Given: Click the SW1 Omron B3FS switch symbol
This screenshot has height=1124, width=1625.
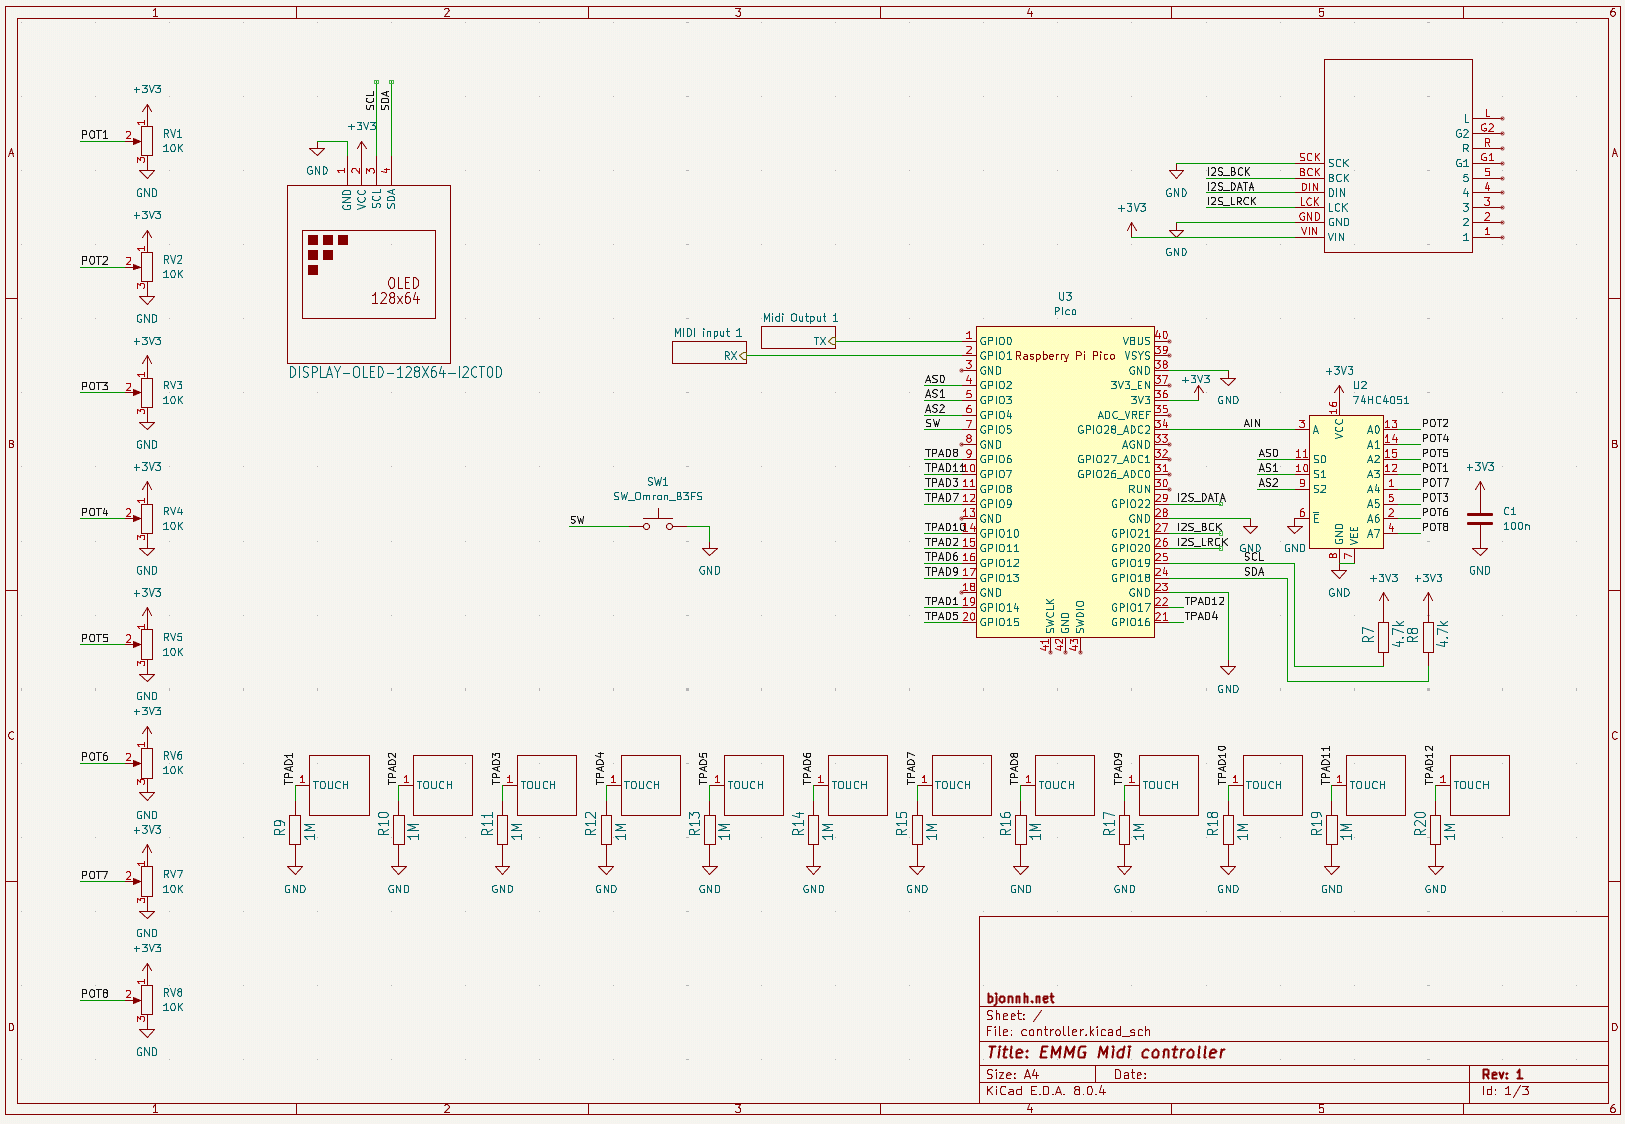Looking at the screenshot, I should [660, 519].
